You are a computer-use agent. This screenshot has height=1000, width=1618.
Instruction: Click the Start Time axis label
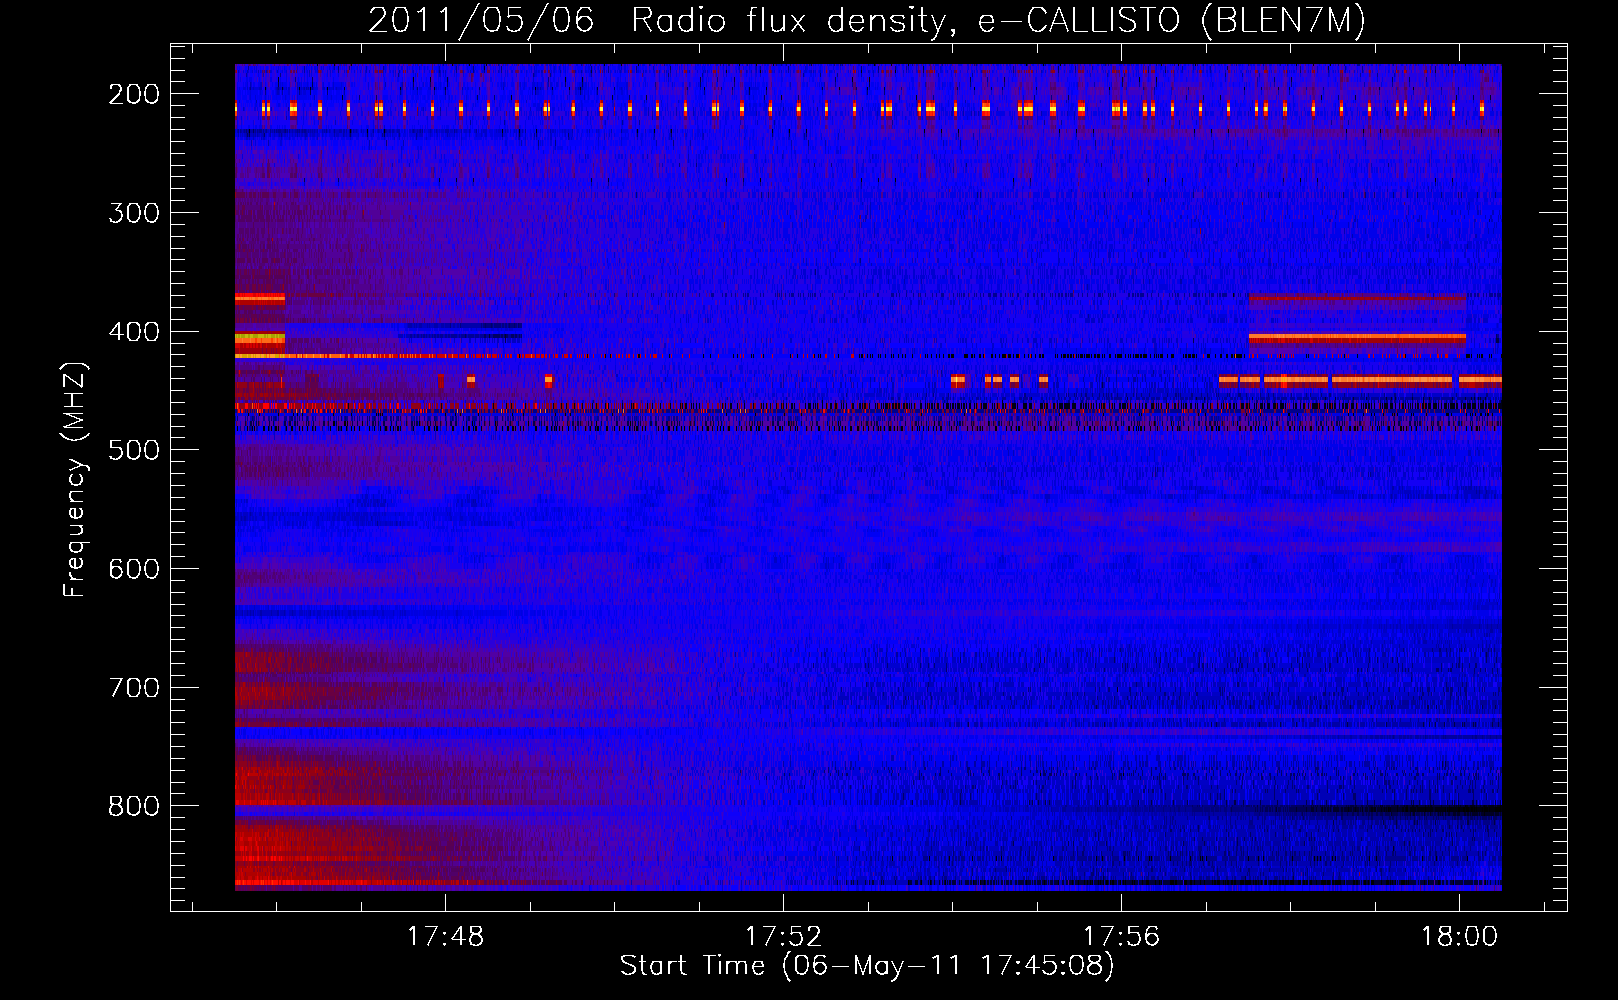(867, 966)
